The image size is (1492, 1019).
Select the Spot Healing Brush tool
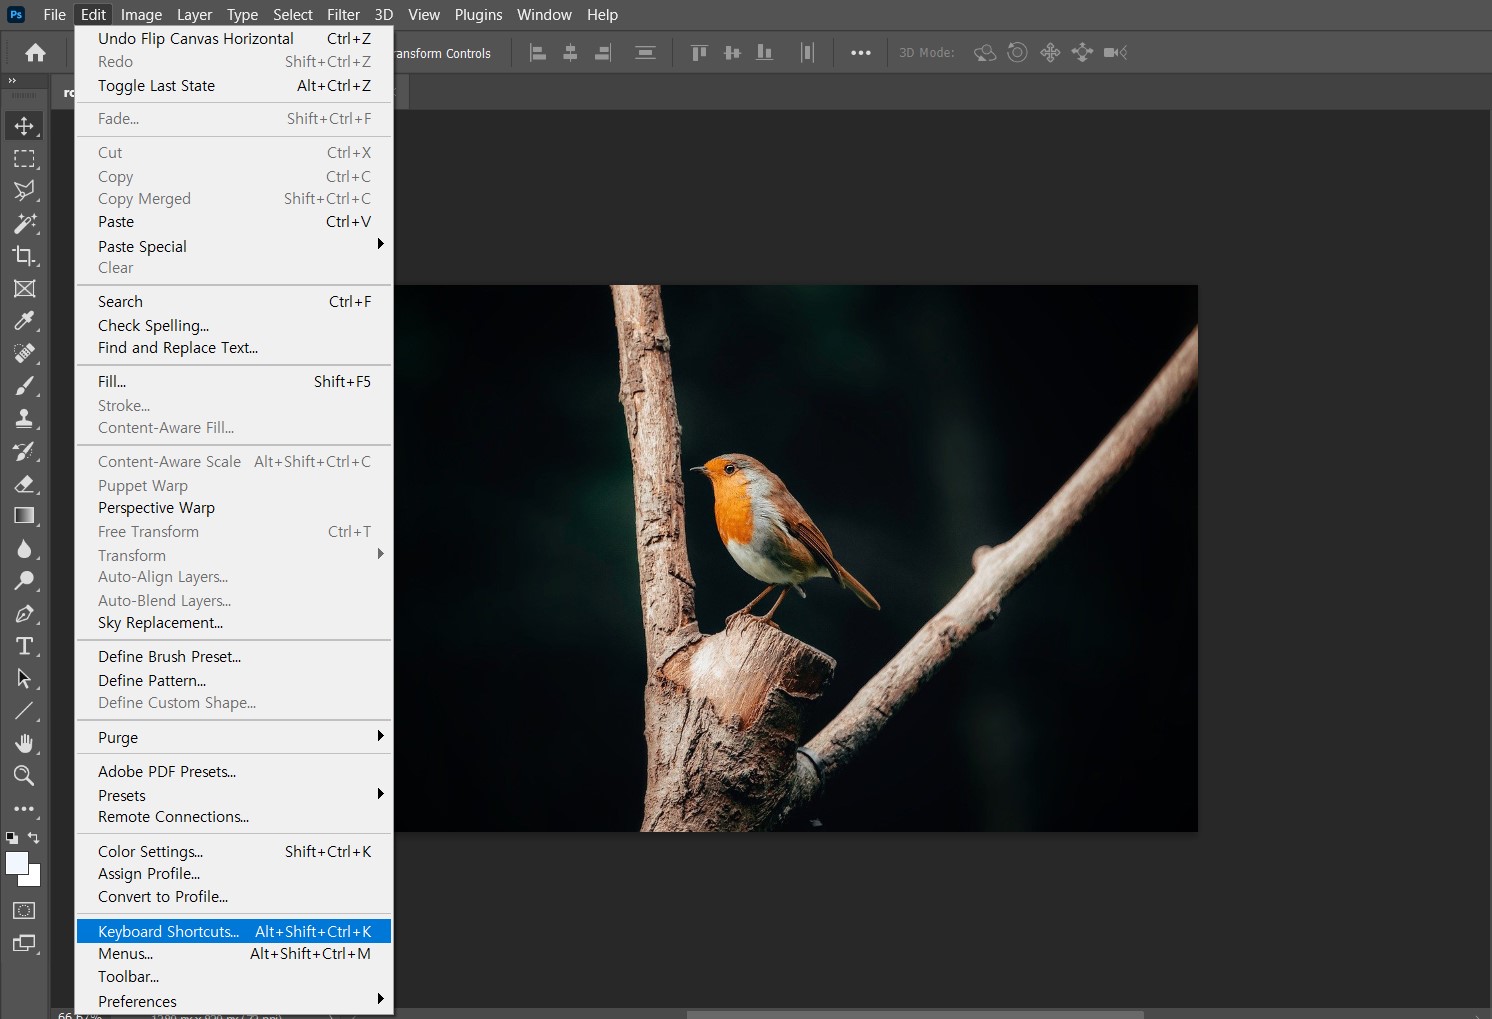24,353
